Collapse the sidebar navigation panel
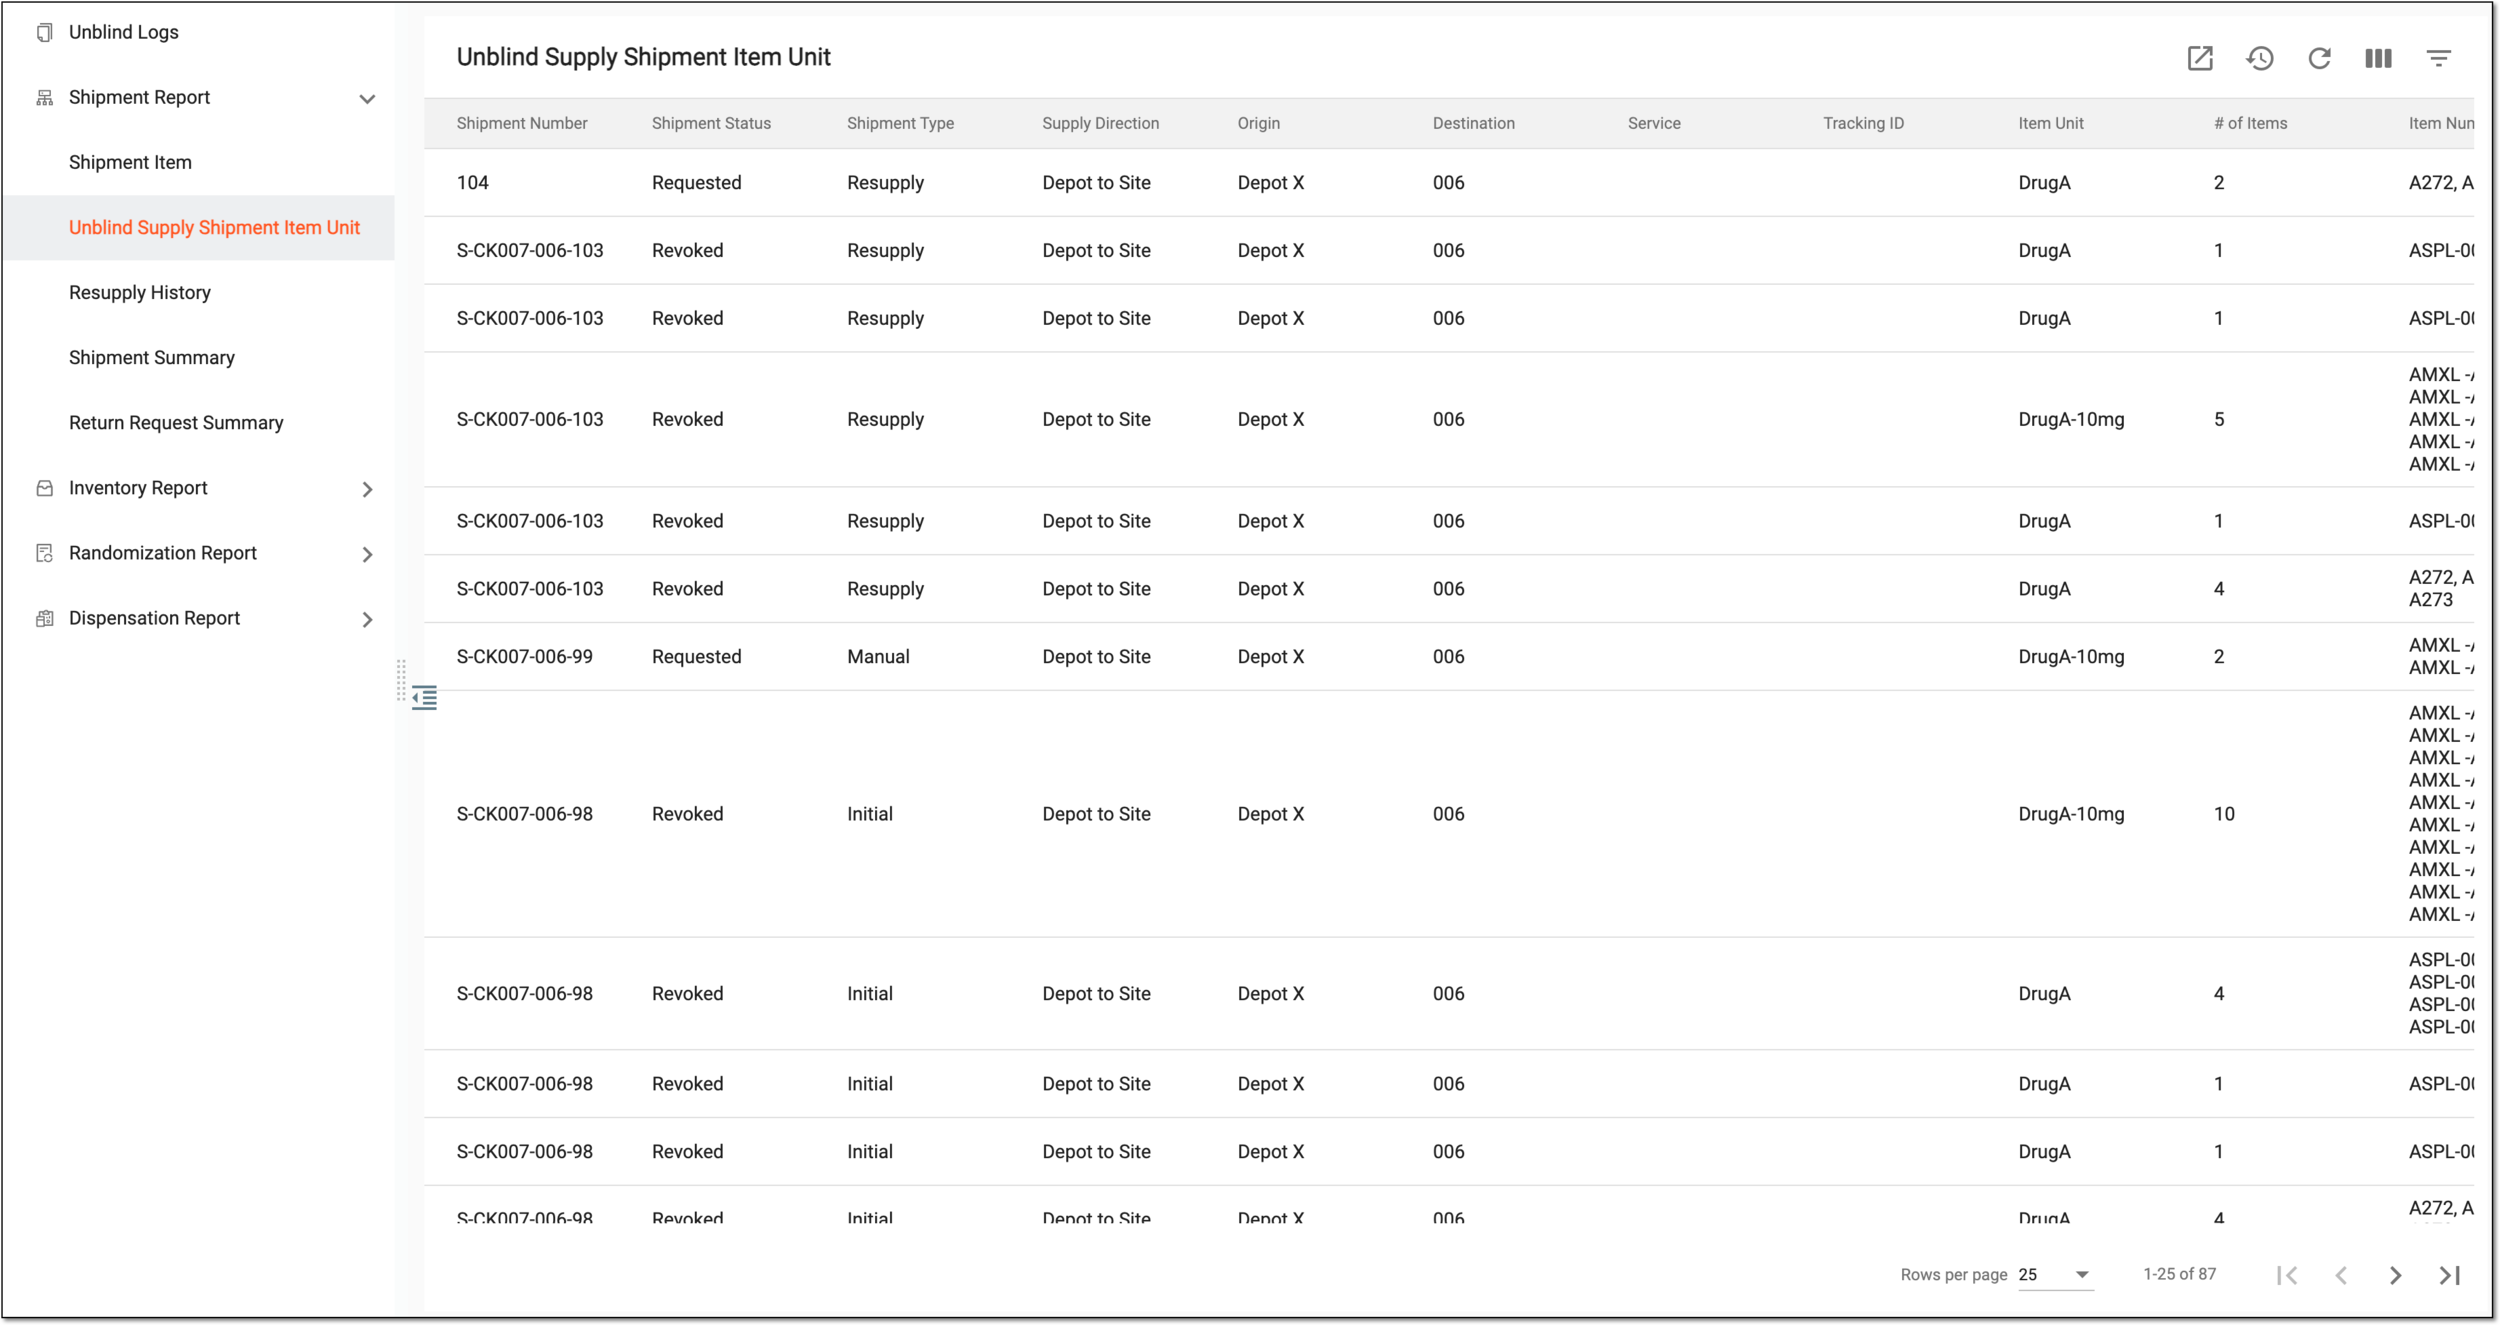Image resolution: width=2500 pixels, height=1325 pixels. (425, 697)
